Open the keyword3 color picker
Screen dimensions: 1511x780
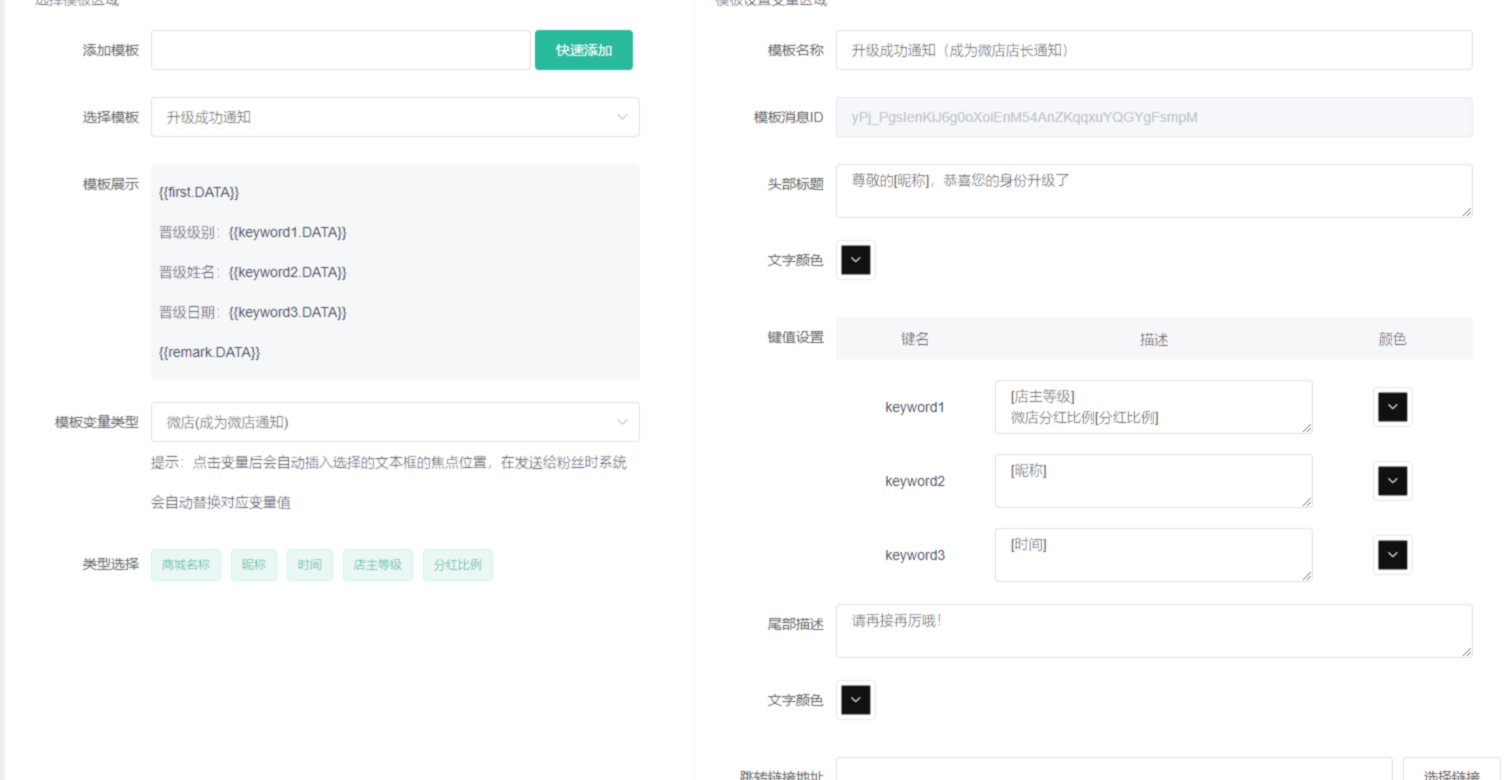(1392, 555)
